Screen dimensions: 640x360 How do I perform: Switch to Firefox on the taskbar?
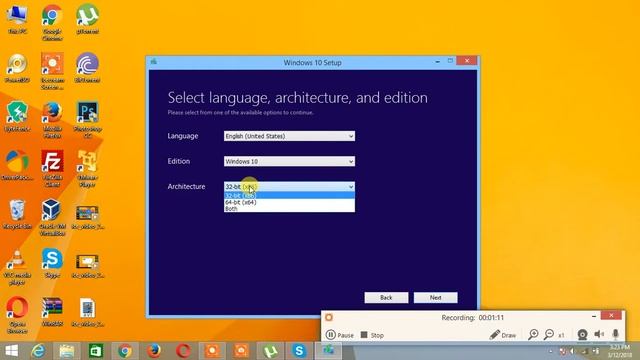pos(154,351)
